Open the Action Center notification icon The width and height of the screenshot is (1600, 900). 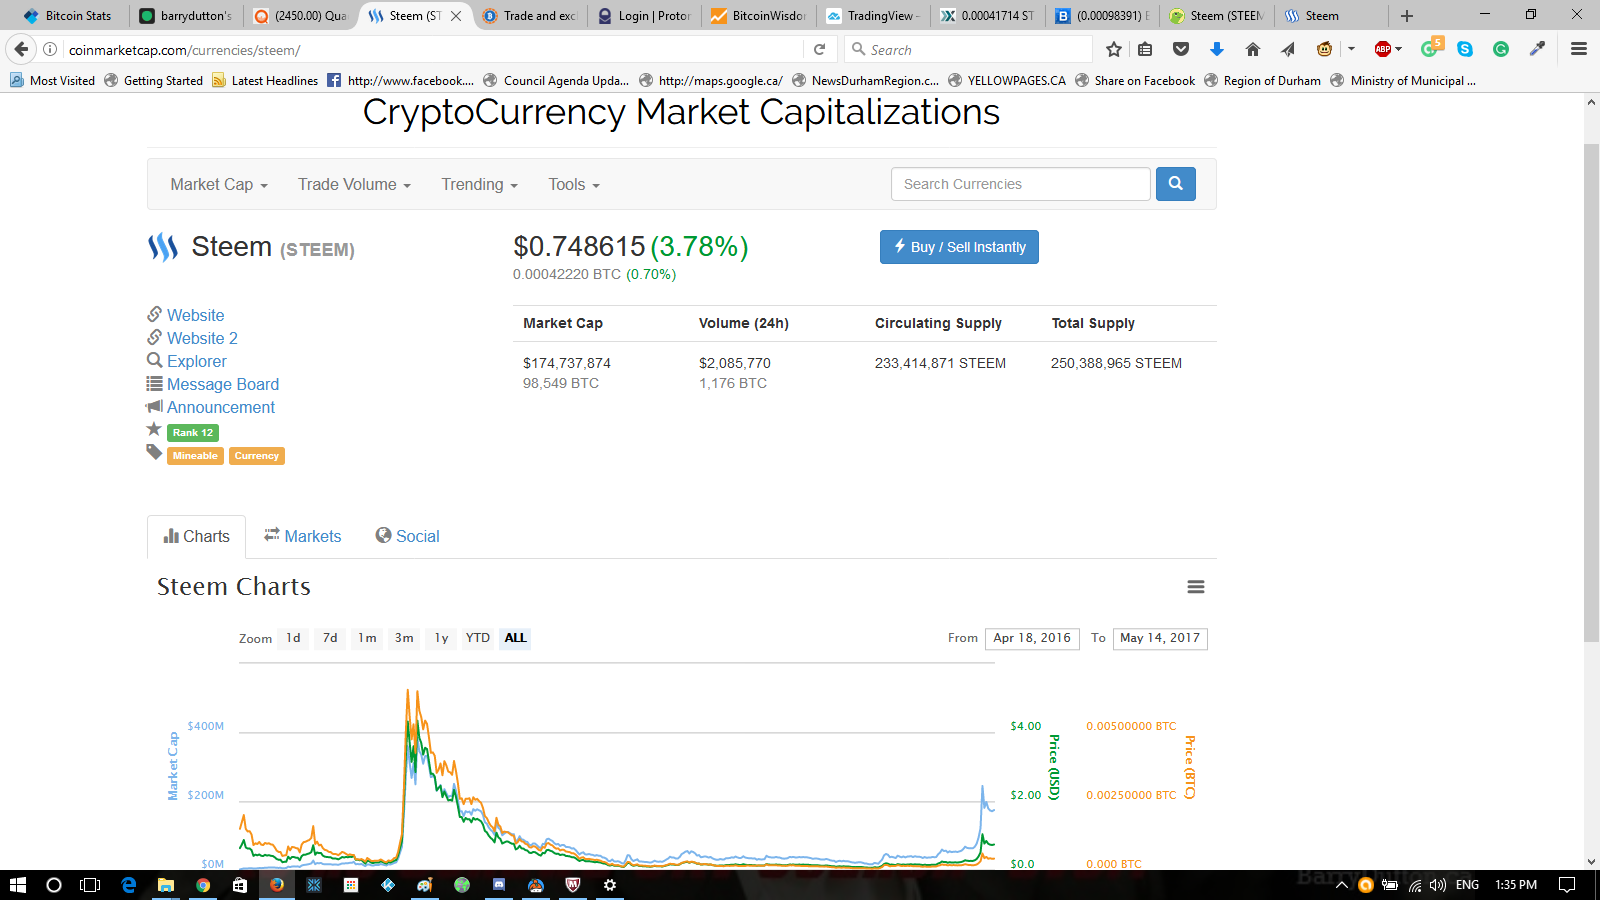[1567, 885]
